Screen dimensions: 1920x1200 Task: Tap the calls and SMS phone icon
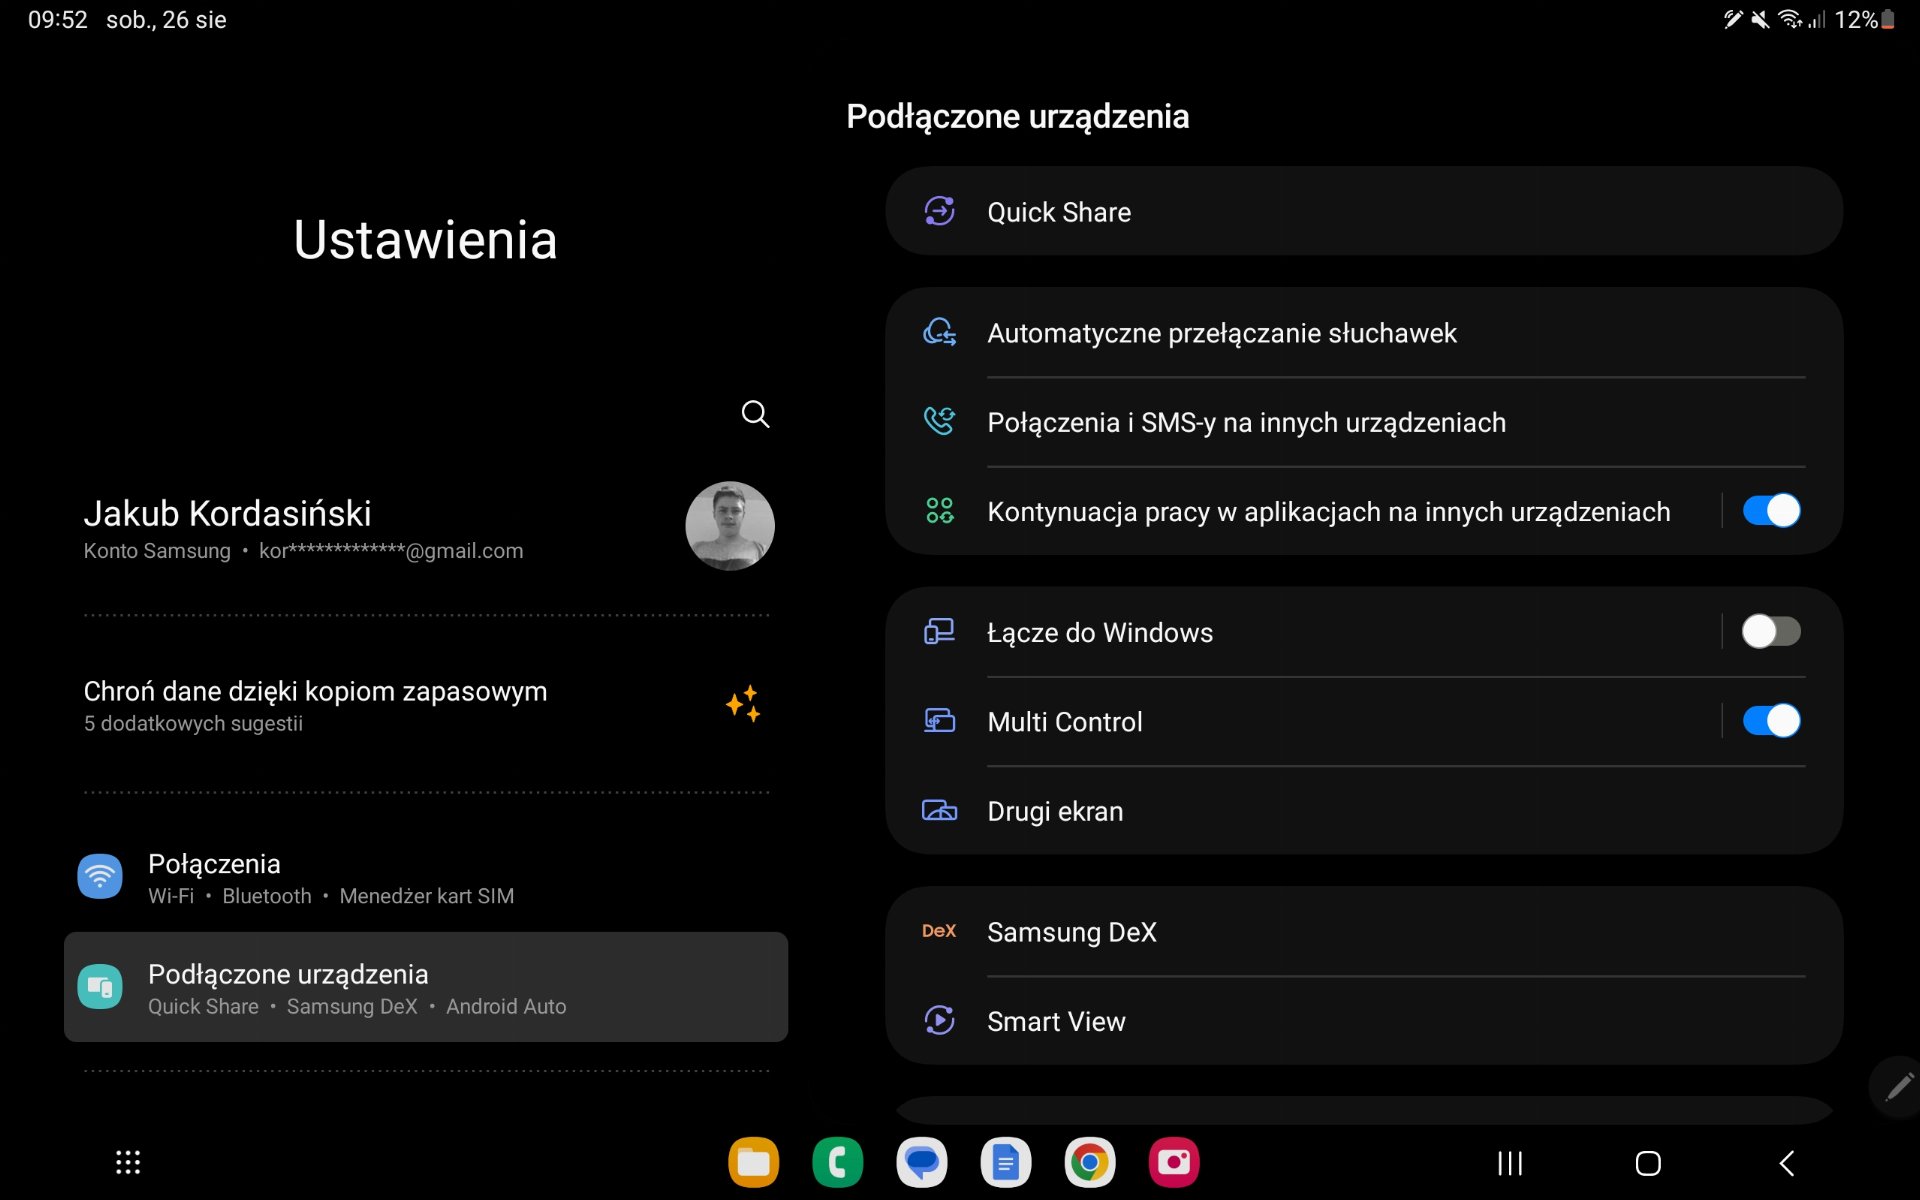[x=939, y=421]
